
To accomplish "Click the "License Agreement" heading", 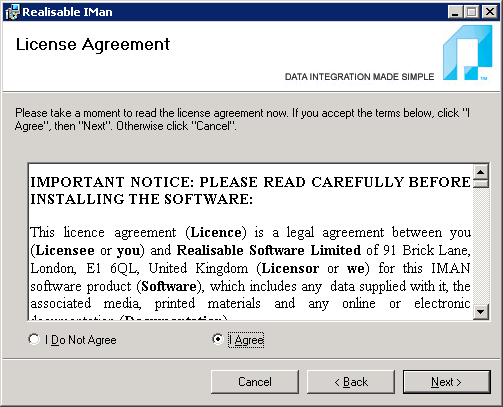I will (93, 45).
